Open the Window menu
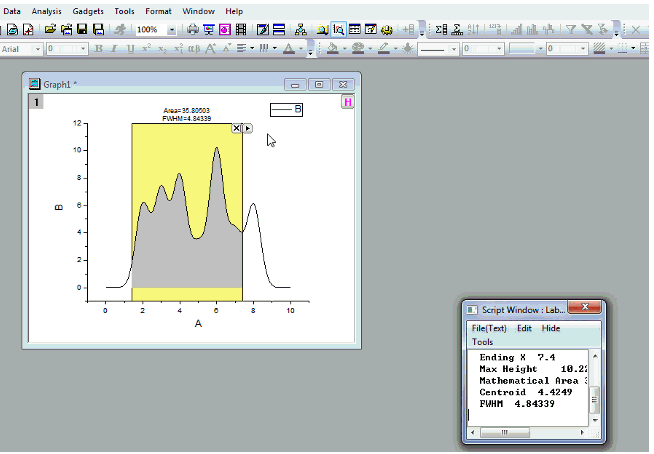Viewport: 654px width, 454px height. 199,11
